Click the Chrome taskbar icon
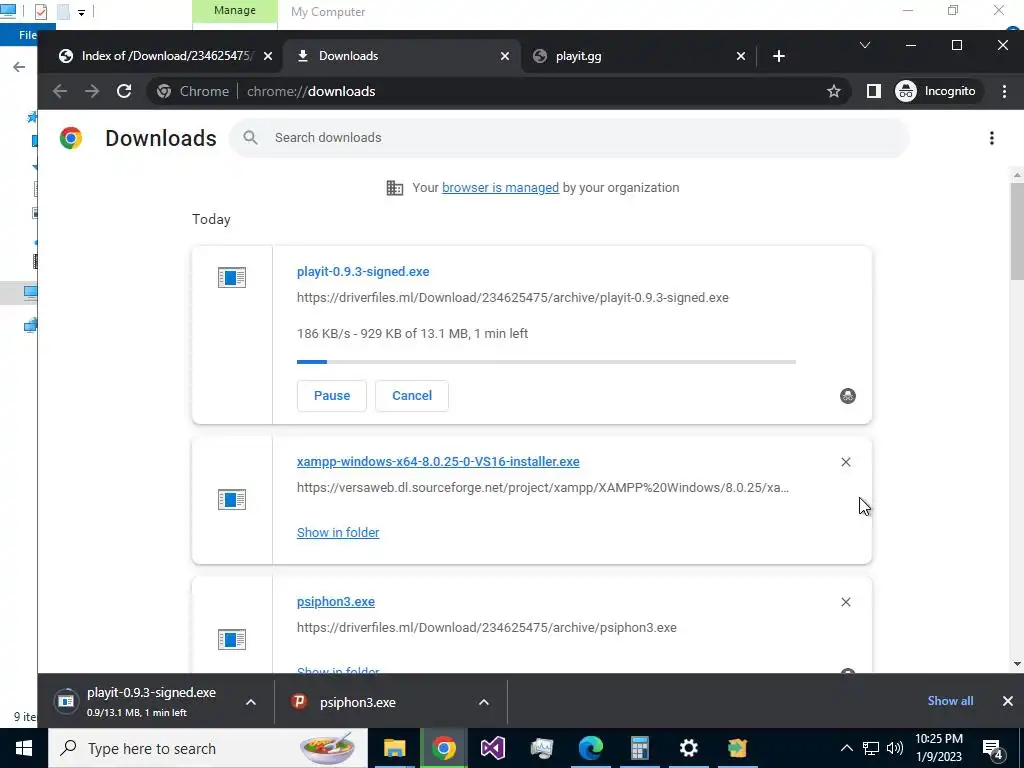 point(443,748)
